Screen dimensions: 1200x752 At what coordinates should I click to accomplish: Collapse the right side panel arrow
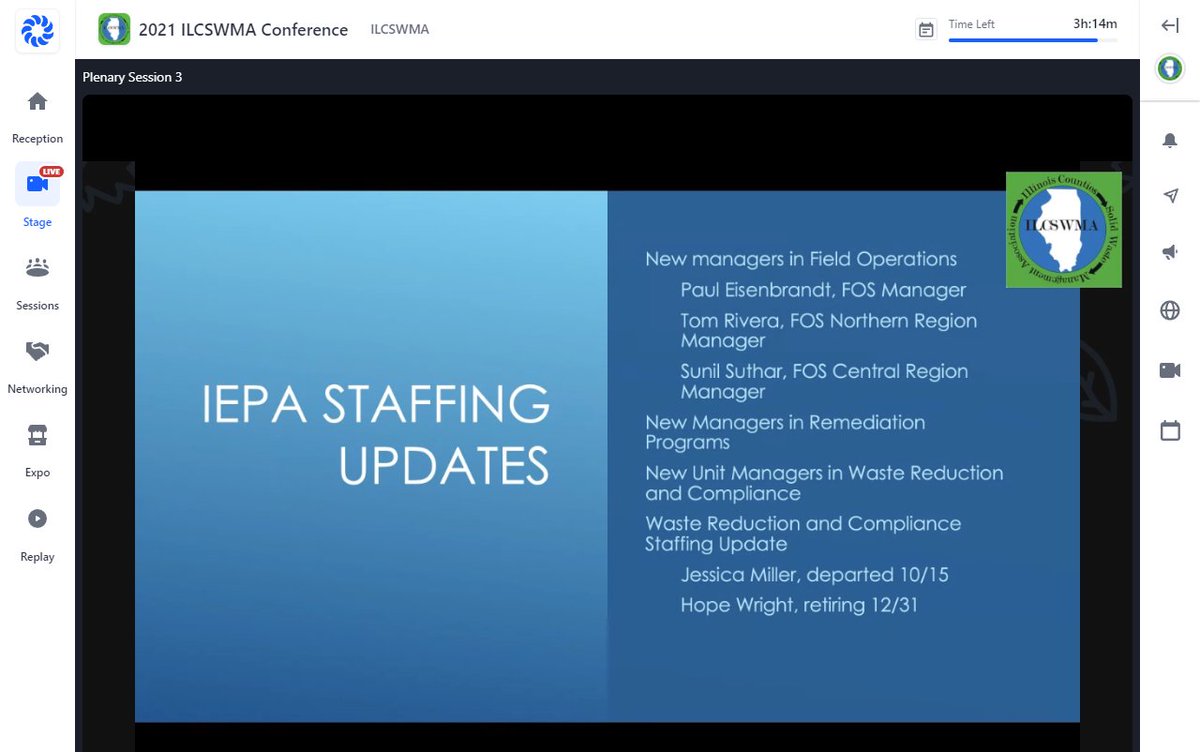click(x=1170, y=26)
